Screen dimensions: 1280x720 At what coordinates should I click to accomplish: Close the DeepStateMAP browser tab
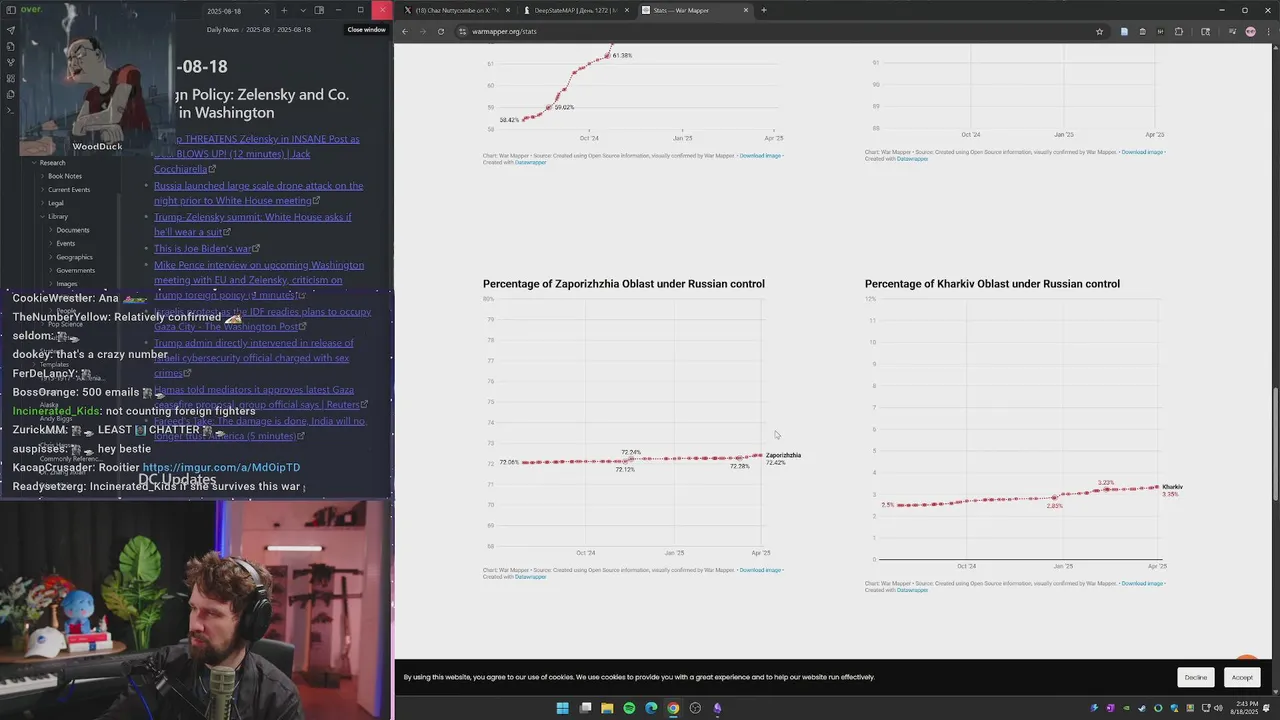[x=627, y=10]
